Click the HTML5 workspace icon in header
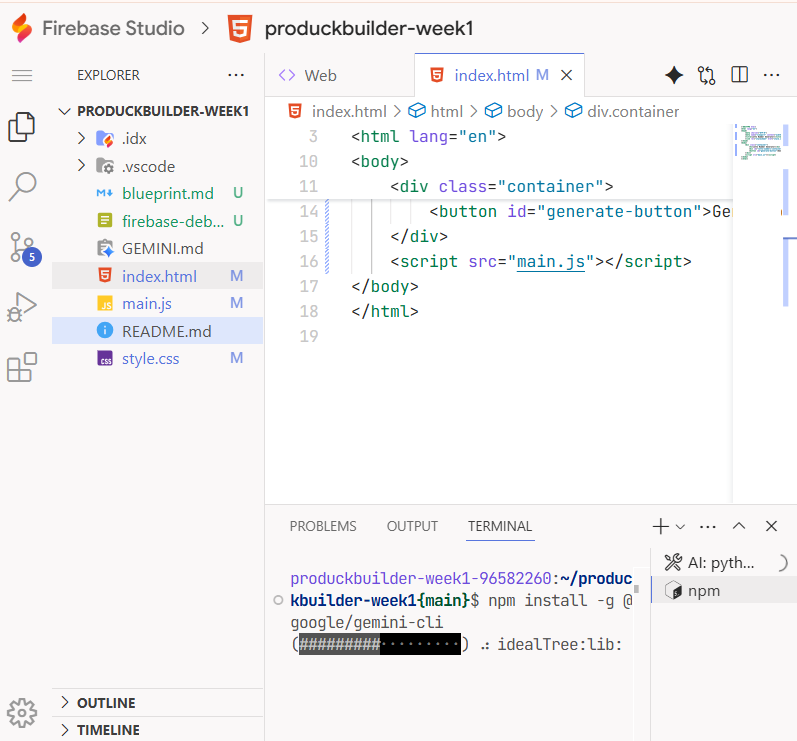The height and width of the screenshot is (741, 797). click(x=239, y=28)
